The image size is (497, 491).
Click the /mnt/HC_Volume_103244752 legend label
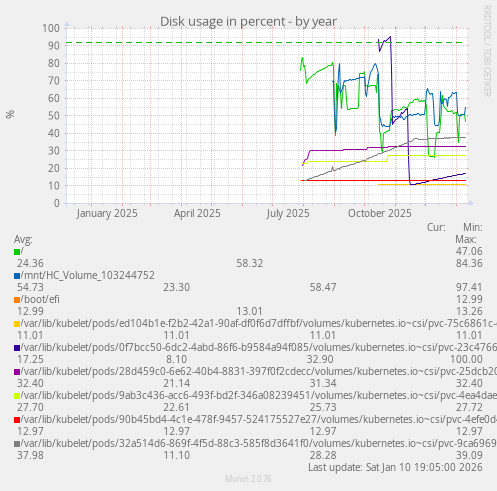pyautogui.click(x=88, y=275)
